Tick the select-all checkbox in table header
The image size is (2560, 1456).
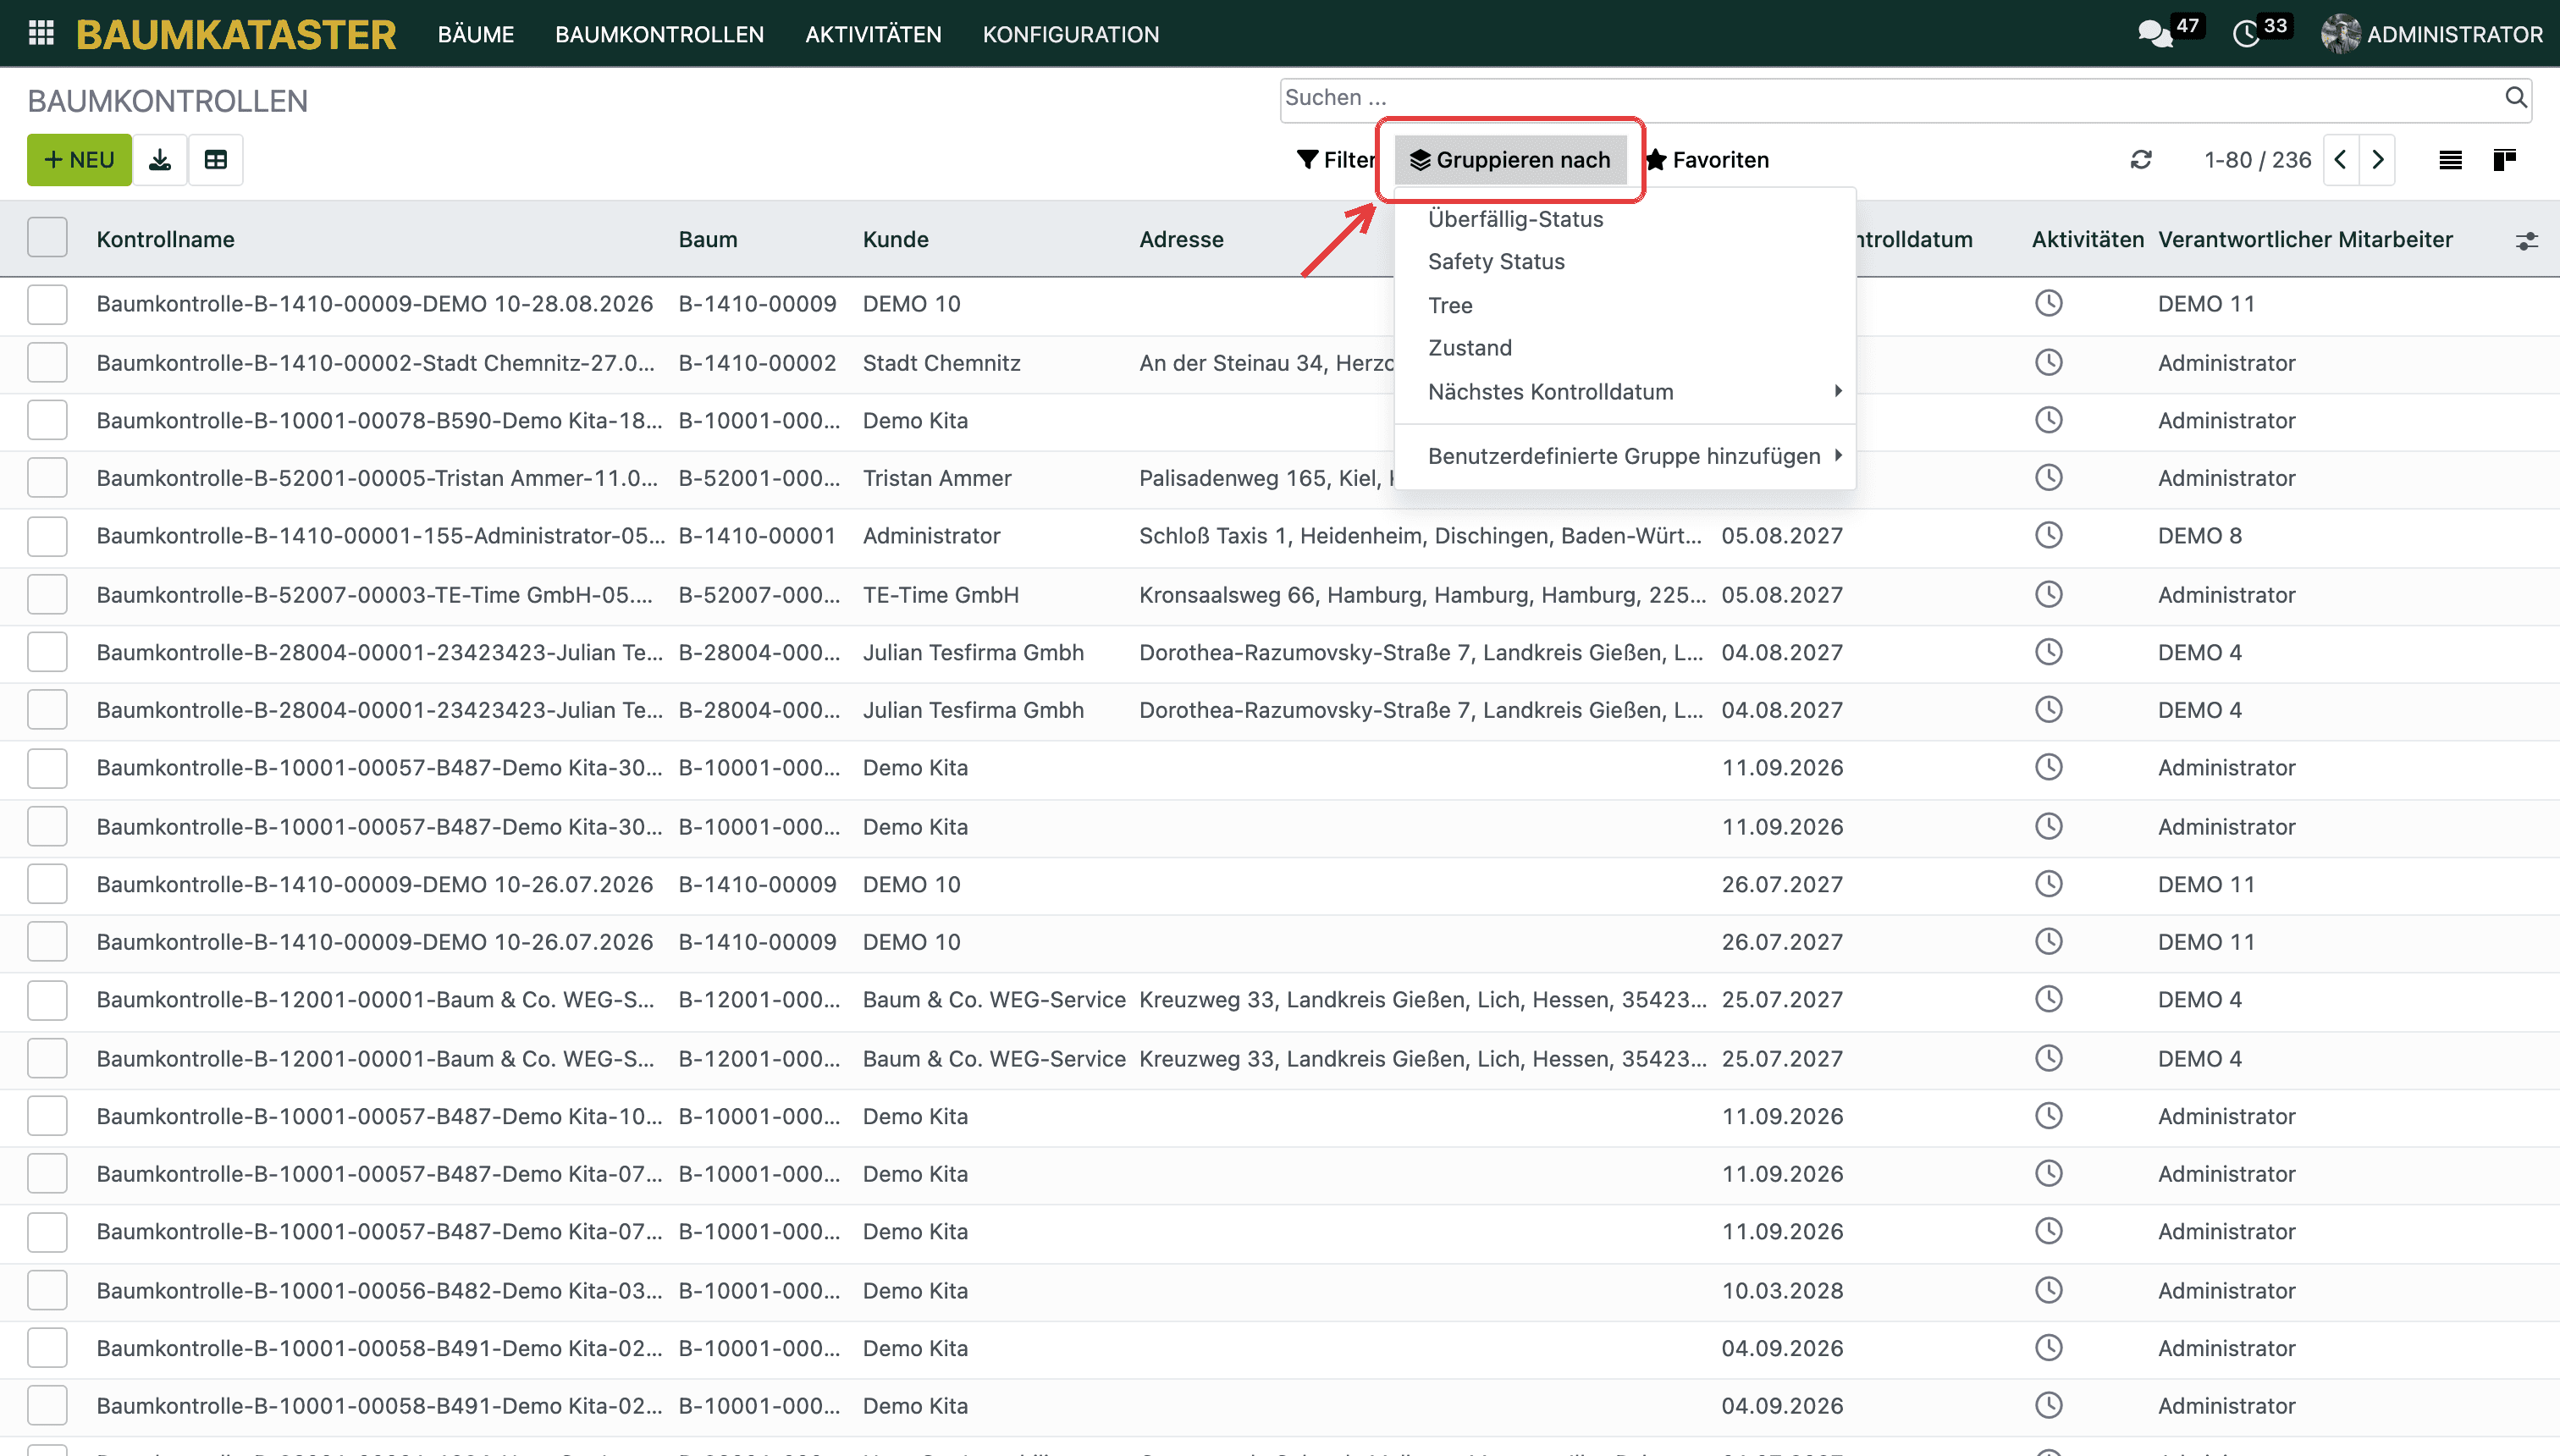(48, 238)
